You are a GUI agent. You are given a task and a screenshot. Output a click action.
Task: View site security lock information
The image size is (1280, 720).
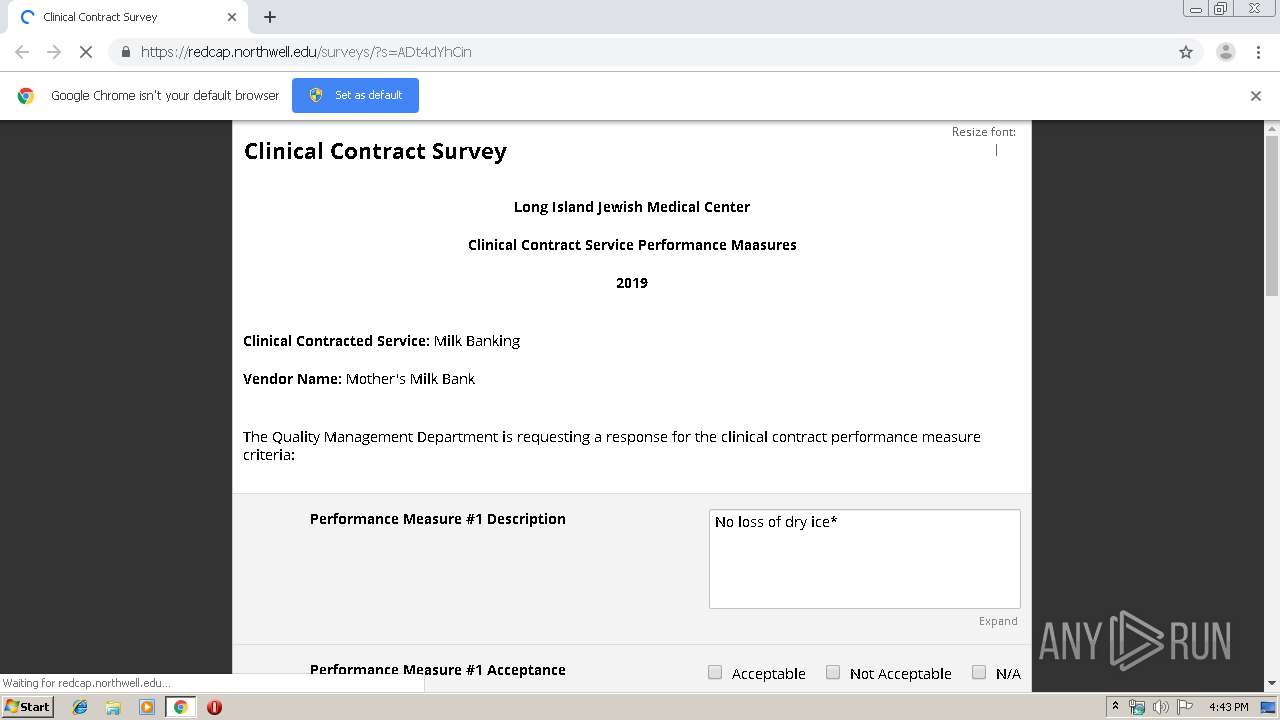point(125,52)
